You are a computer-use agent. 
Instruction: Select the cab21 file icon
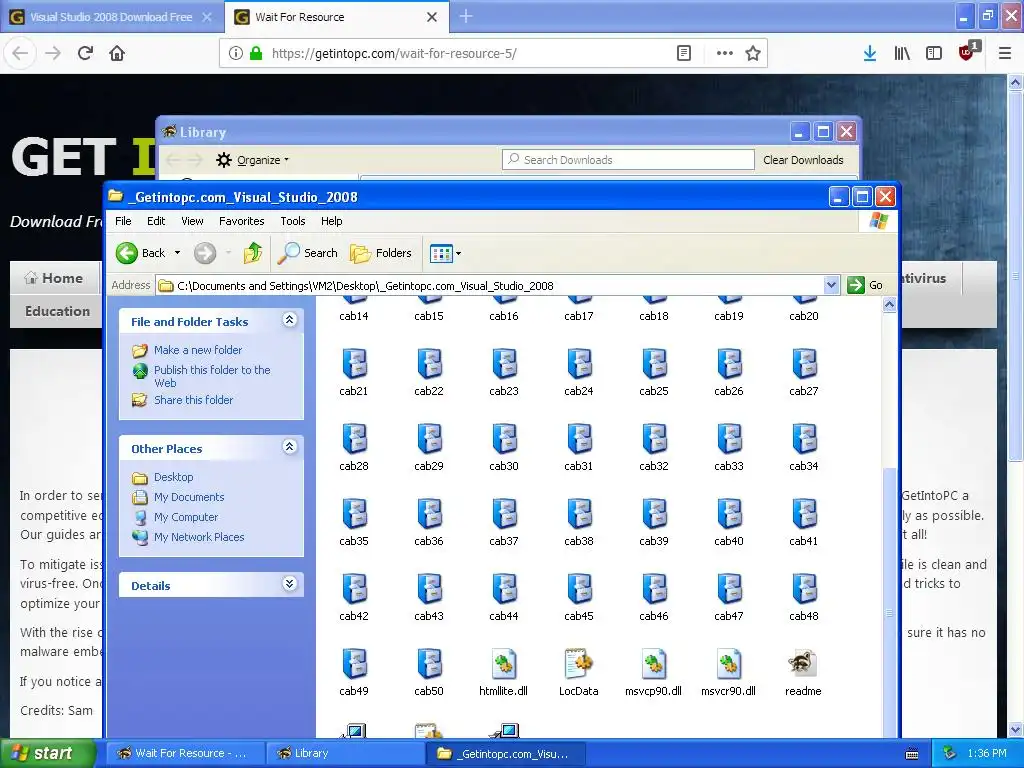pos(354,364)
